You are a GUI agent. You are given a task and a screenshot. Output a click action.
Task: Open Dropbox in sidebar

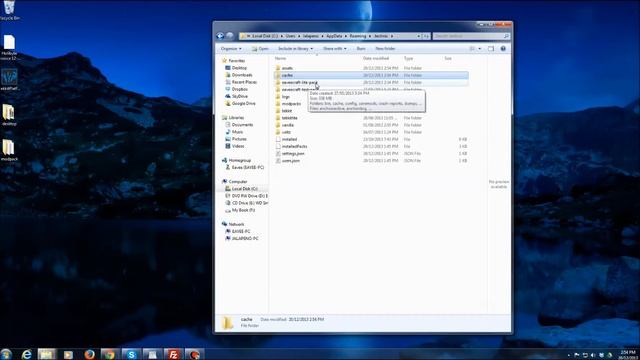point(240,89)
